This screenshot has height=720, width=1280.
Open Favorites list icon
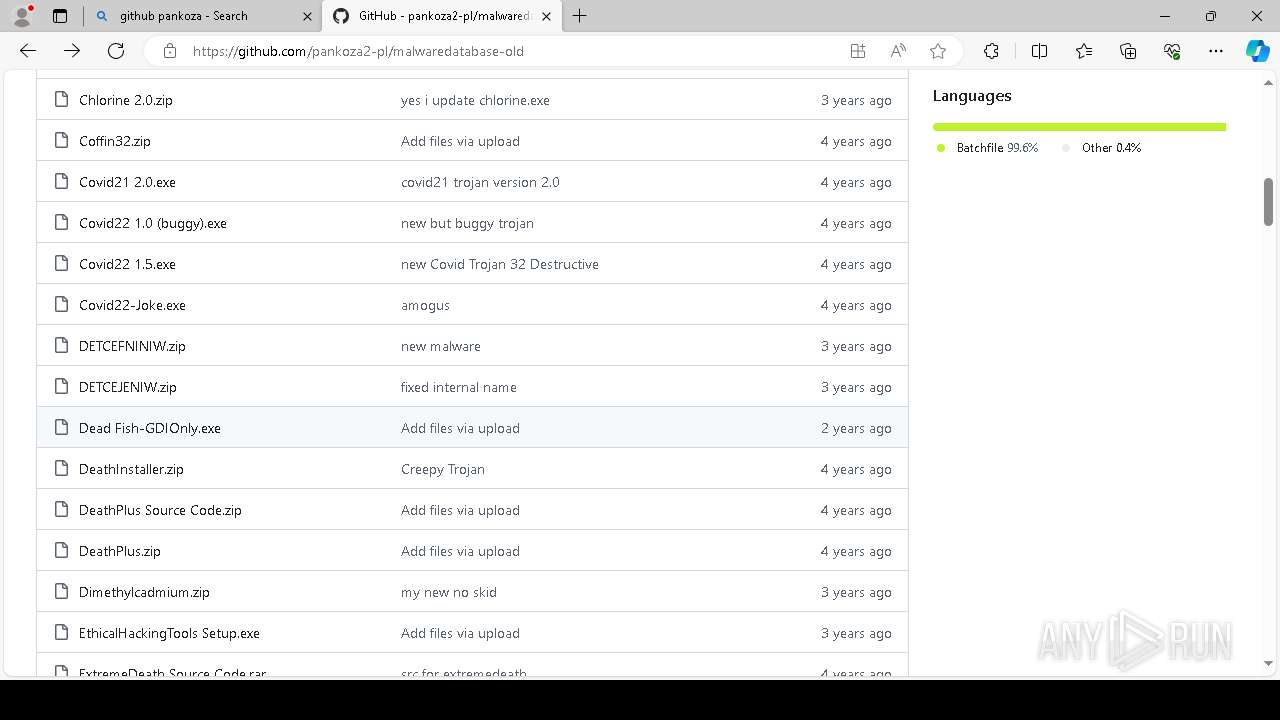pos(1084,51)
